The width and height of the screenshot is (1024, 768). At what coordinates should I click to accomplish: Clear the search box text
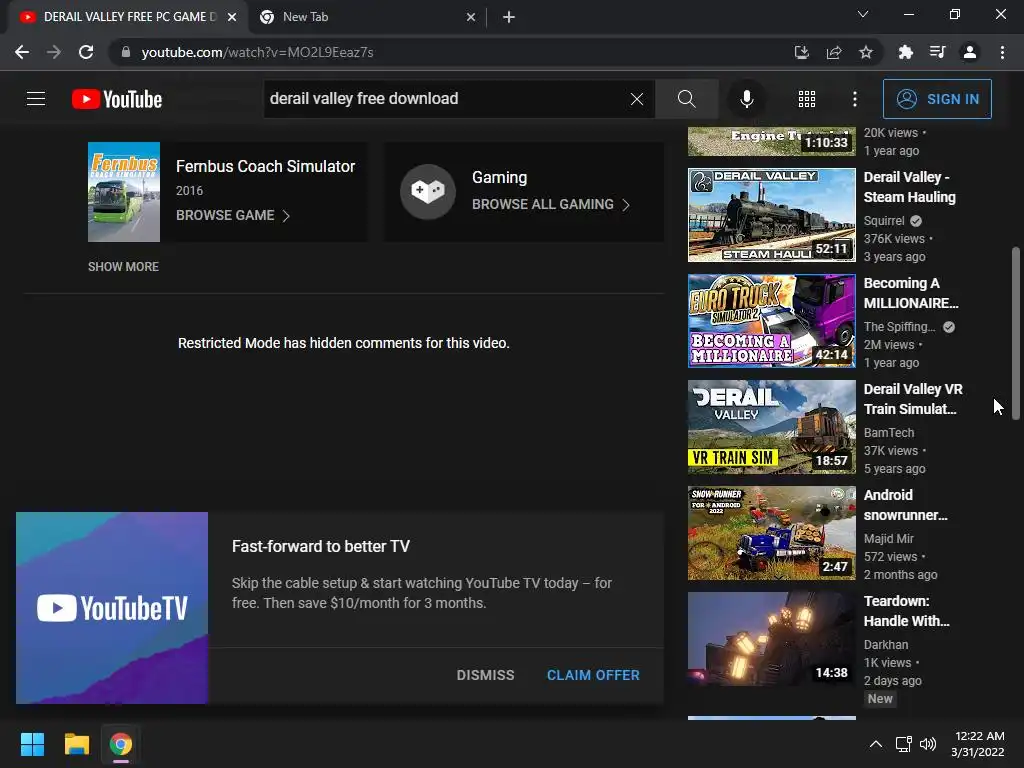pos(637,99)
